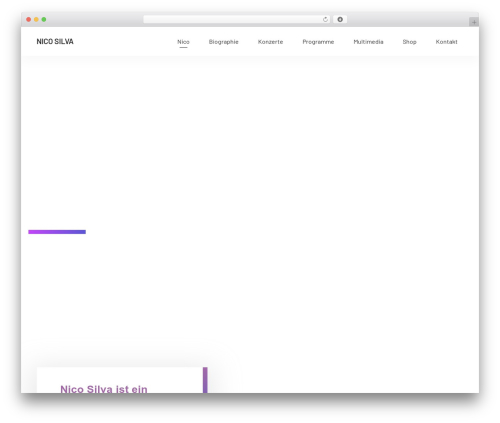
Task: Maximize the window with green button
Action: pyautogui.click(x=44, y=20)
